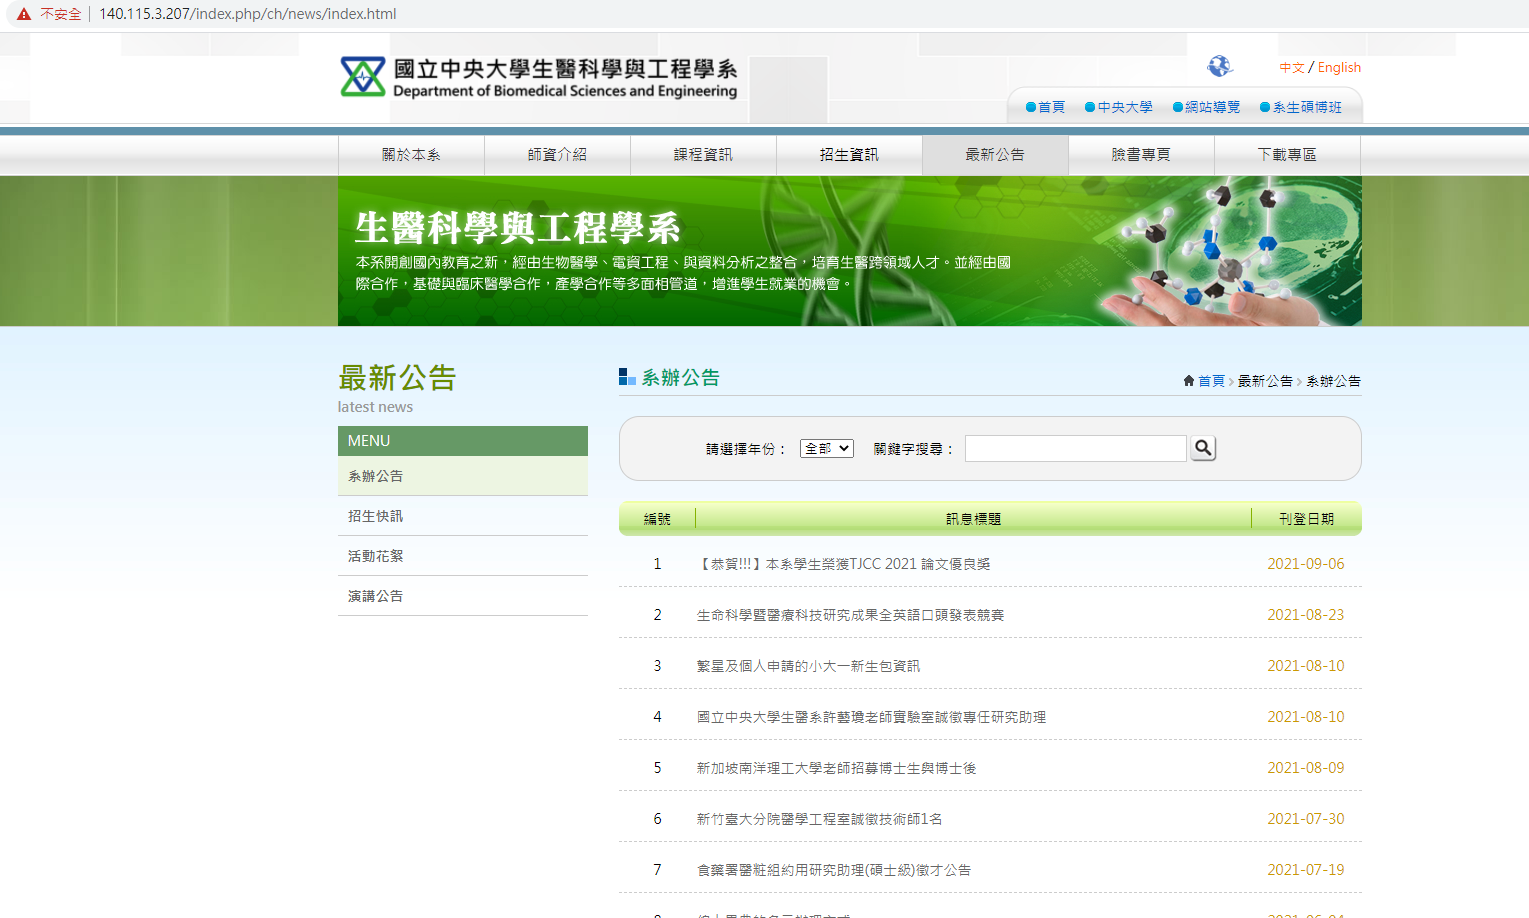Open news about 許藝瓊老師實驗室誠徵專任研究助理
Viewport: 1529px width, 918px height.
pos(871,717)
